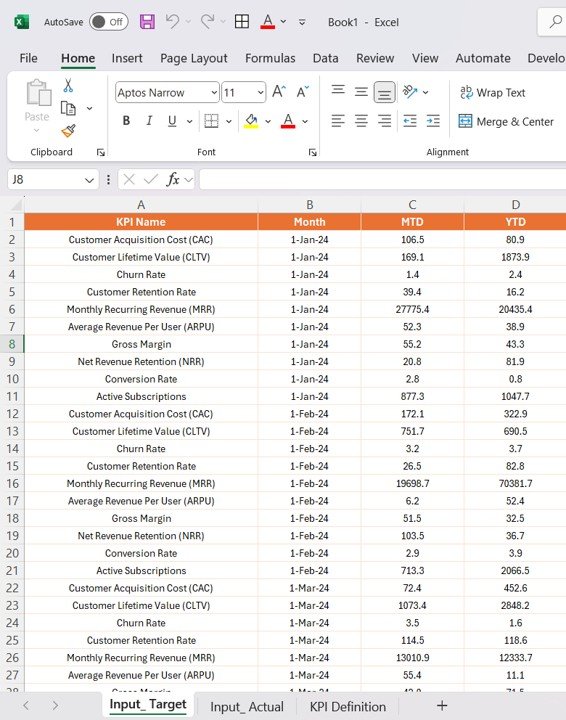This screenshot has width=566, height=720.
Task: Open the font size dropdown
Action: pyautogui.click(x=260, y=93)
